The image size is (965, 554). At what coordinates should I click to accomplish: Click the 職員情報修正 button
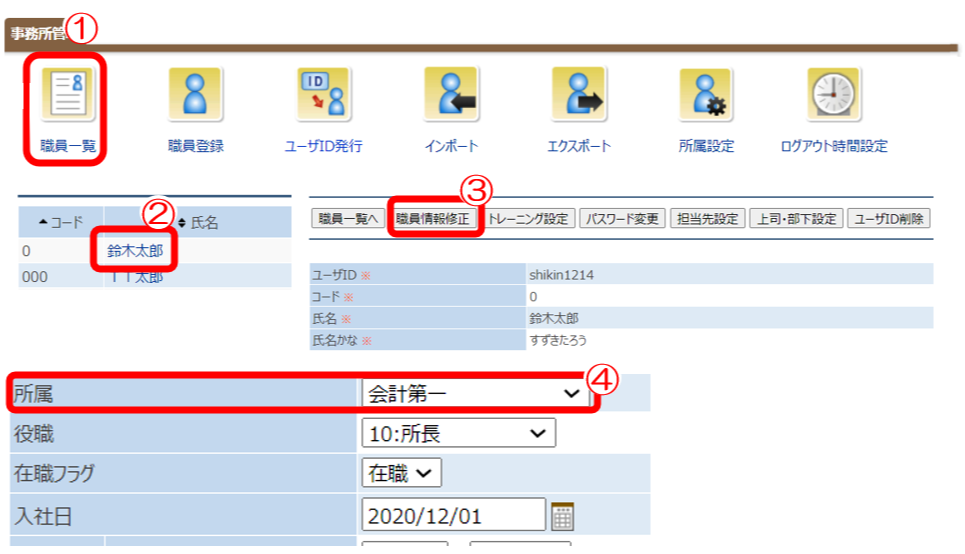pos(432,219)
